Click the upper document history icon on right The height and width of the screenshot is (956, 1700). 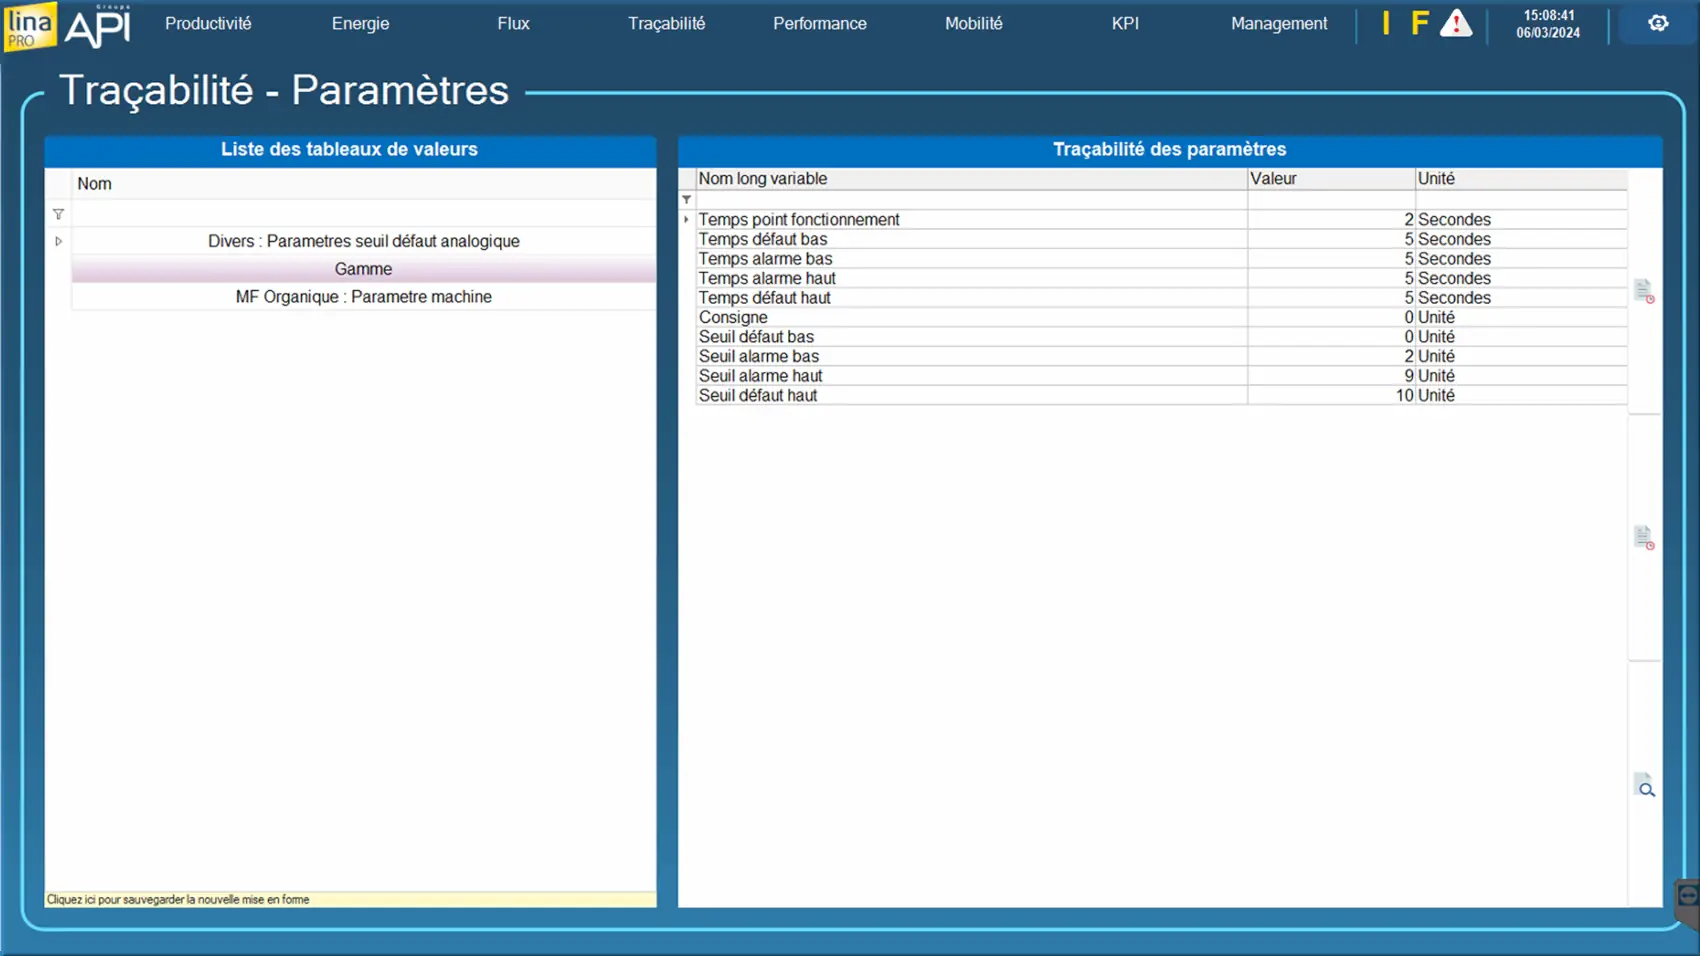coord(1643,291)
